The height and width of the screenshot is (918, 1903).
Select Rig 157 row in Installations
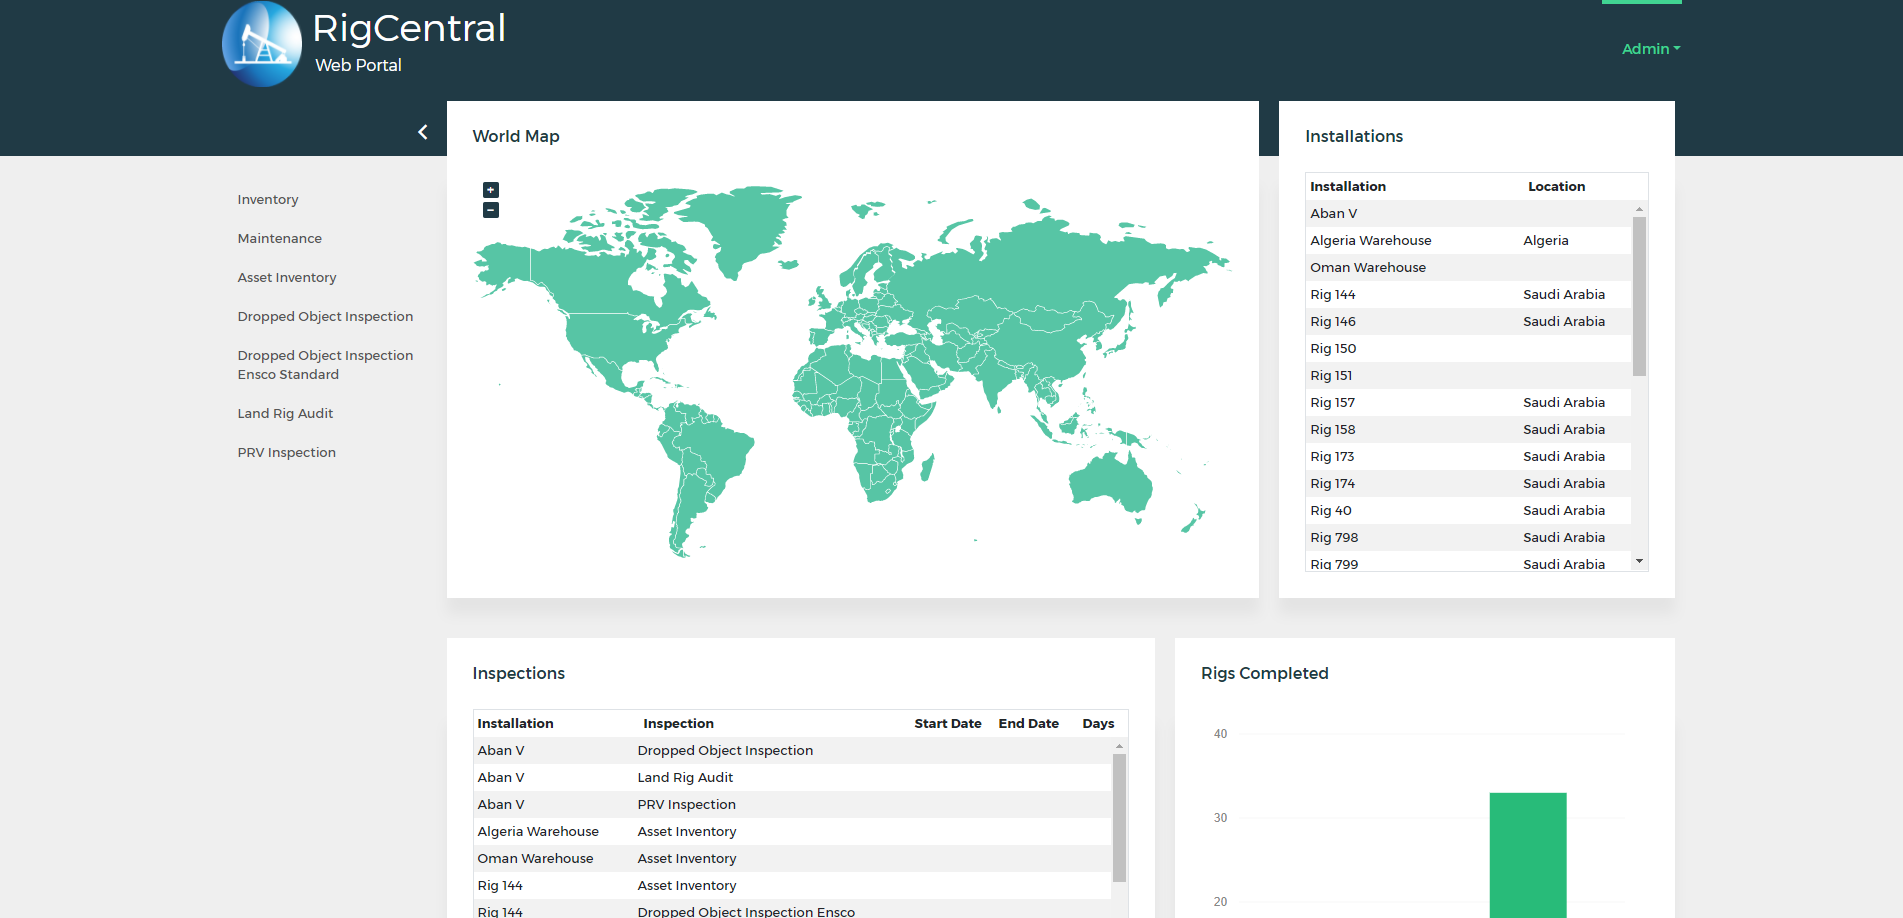tap(1333, 403)
